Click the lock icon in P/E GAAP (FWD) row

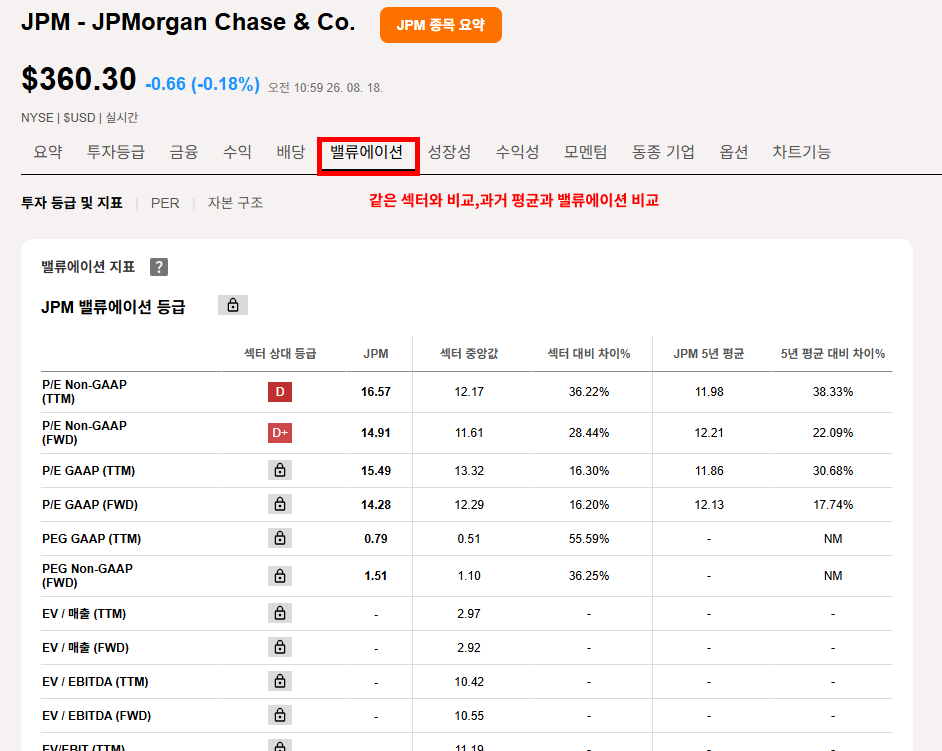click(280, 504)
